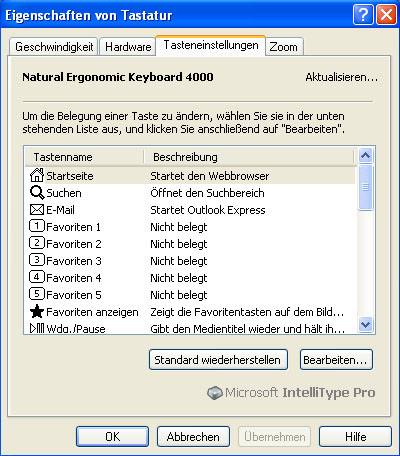Click the scrollbar down arrow
The width and height of the screenshot is (400, 456).
pyautogui.click(x=366, y=324)
